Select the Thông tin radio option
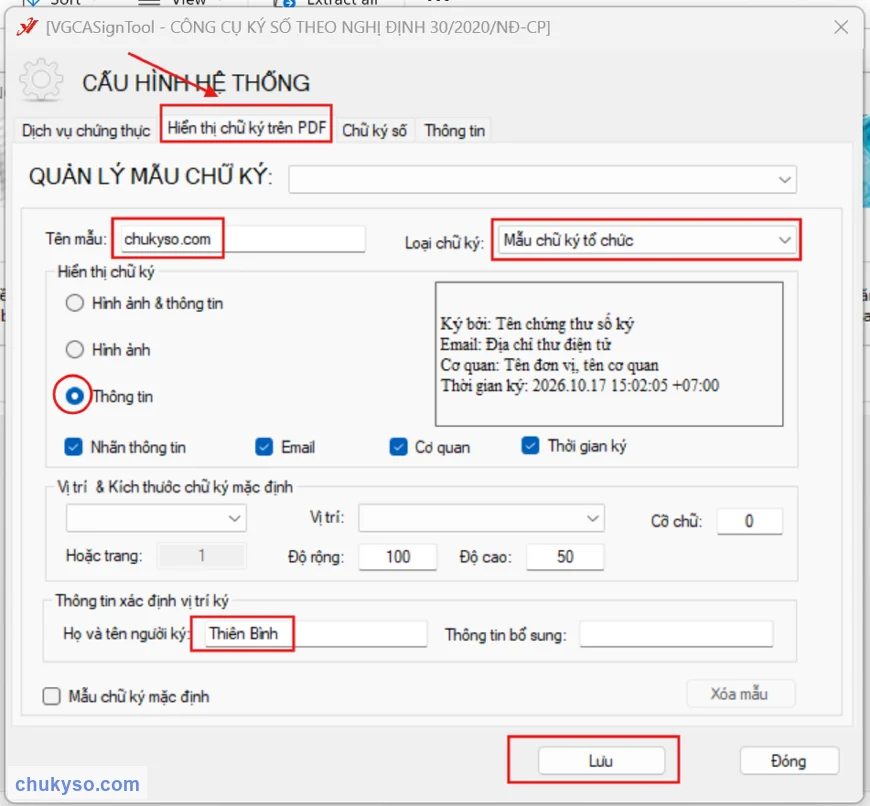The width and height of the screenshot is (870, 806). 75,396
